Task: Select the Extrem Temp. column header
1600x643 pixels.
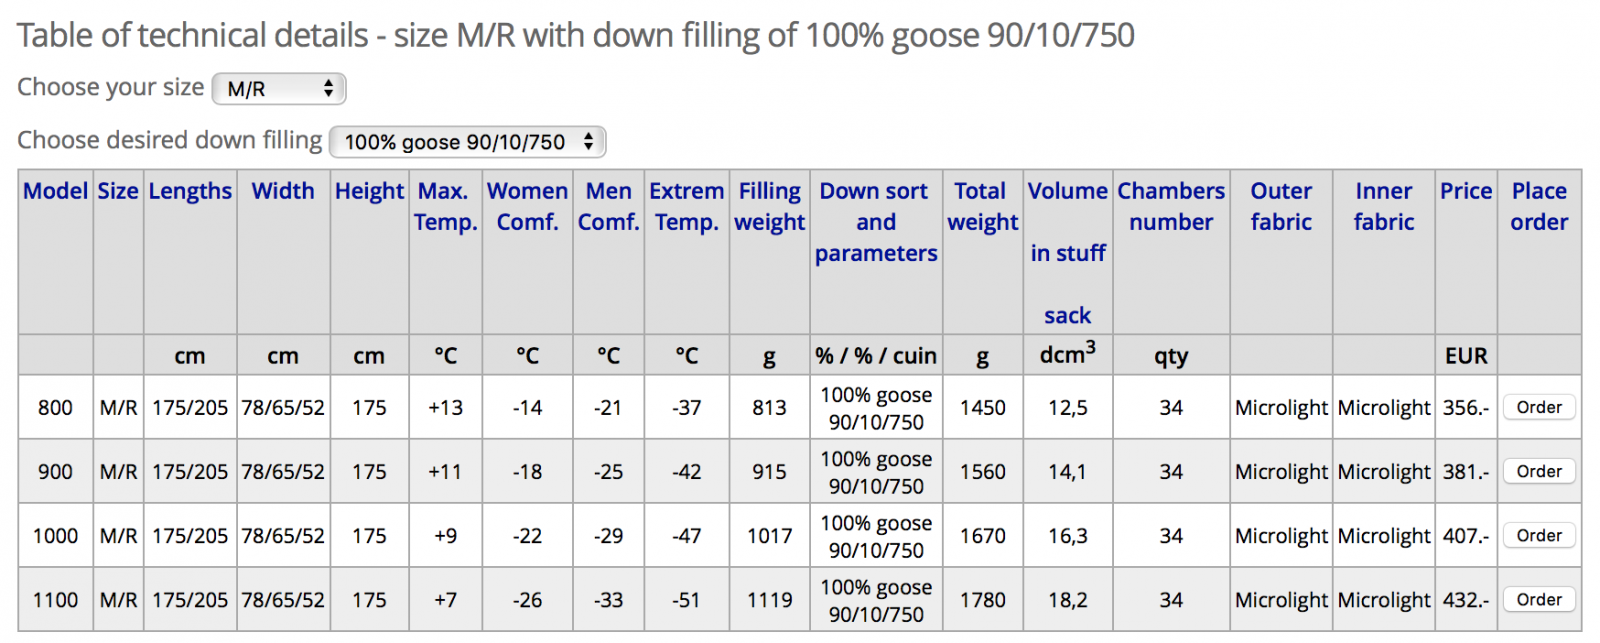Action: point(686,206)
